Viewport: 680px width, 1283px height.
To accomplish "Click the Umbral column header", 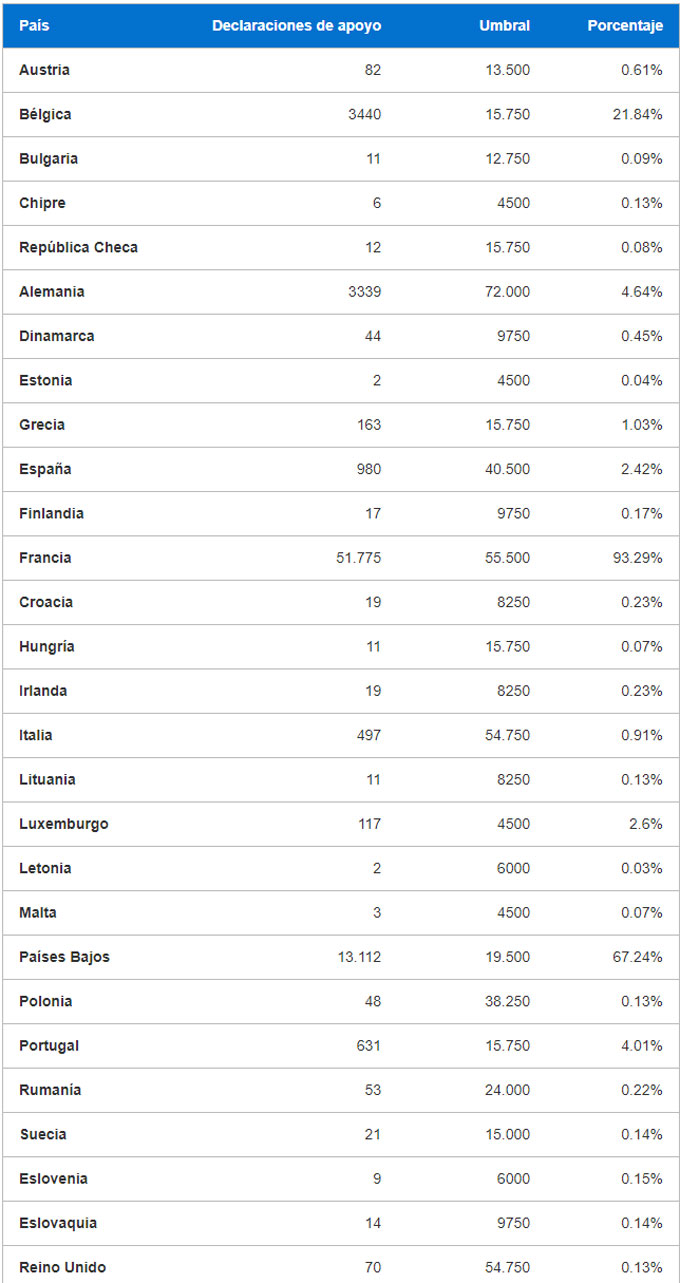I will [x=504, y=26].
